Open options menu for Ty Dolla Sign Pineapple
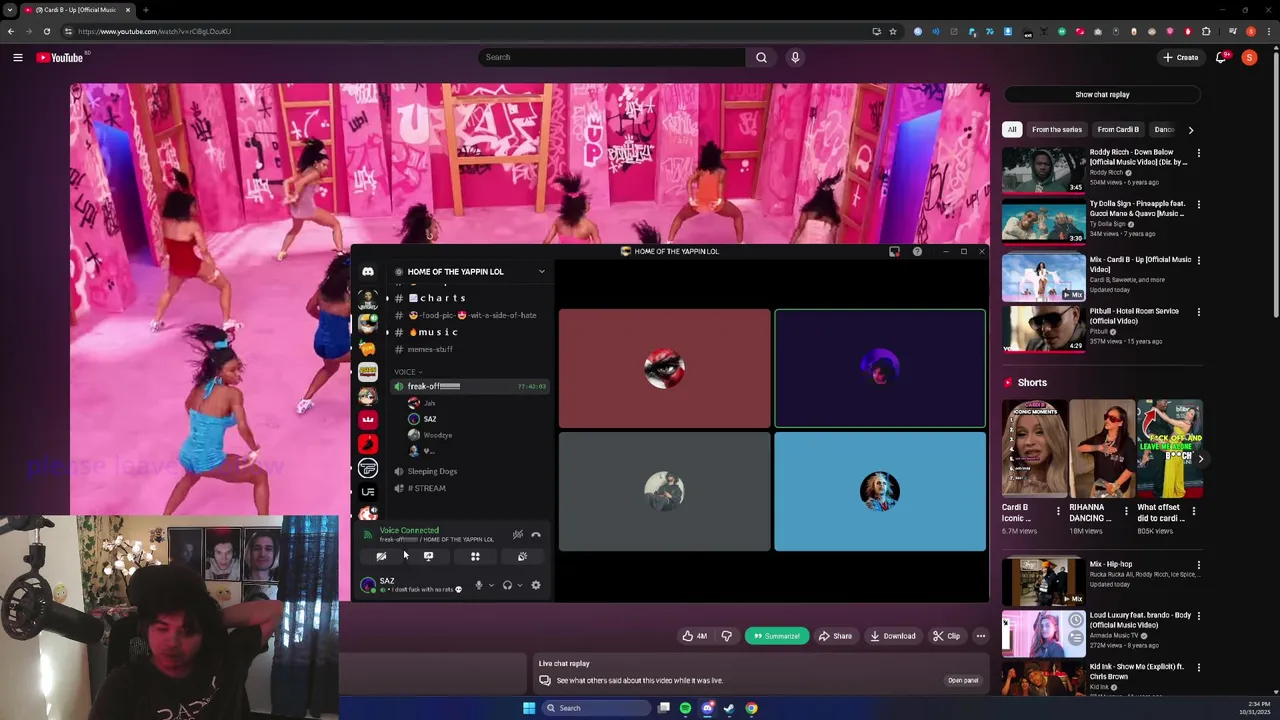This screenshot has height=720, width=1280. (1198, 205)
